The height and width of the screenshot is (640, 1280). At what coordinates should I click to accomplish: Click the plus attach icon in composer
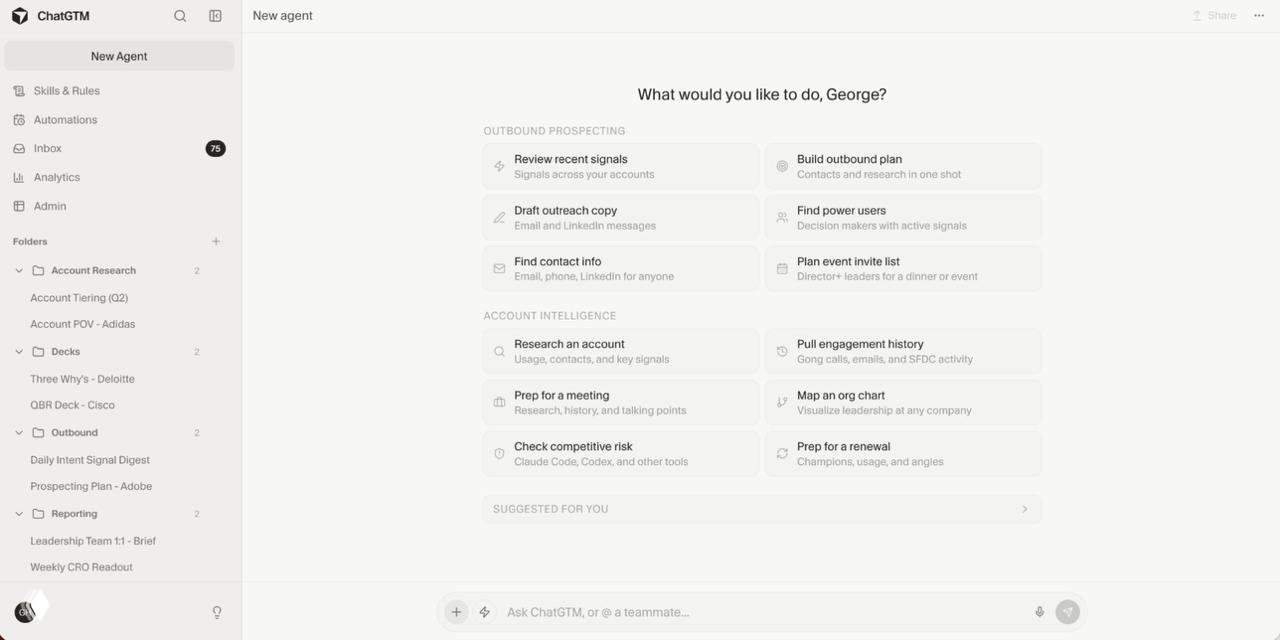click(x=456, y=612)
